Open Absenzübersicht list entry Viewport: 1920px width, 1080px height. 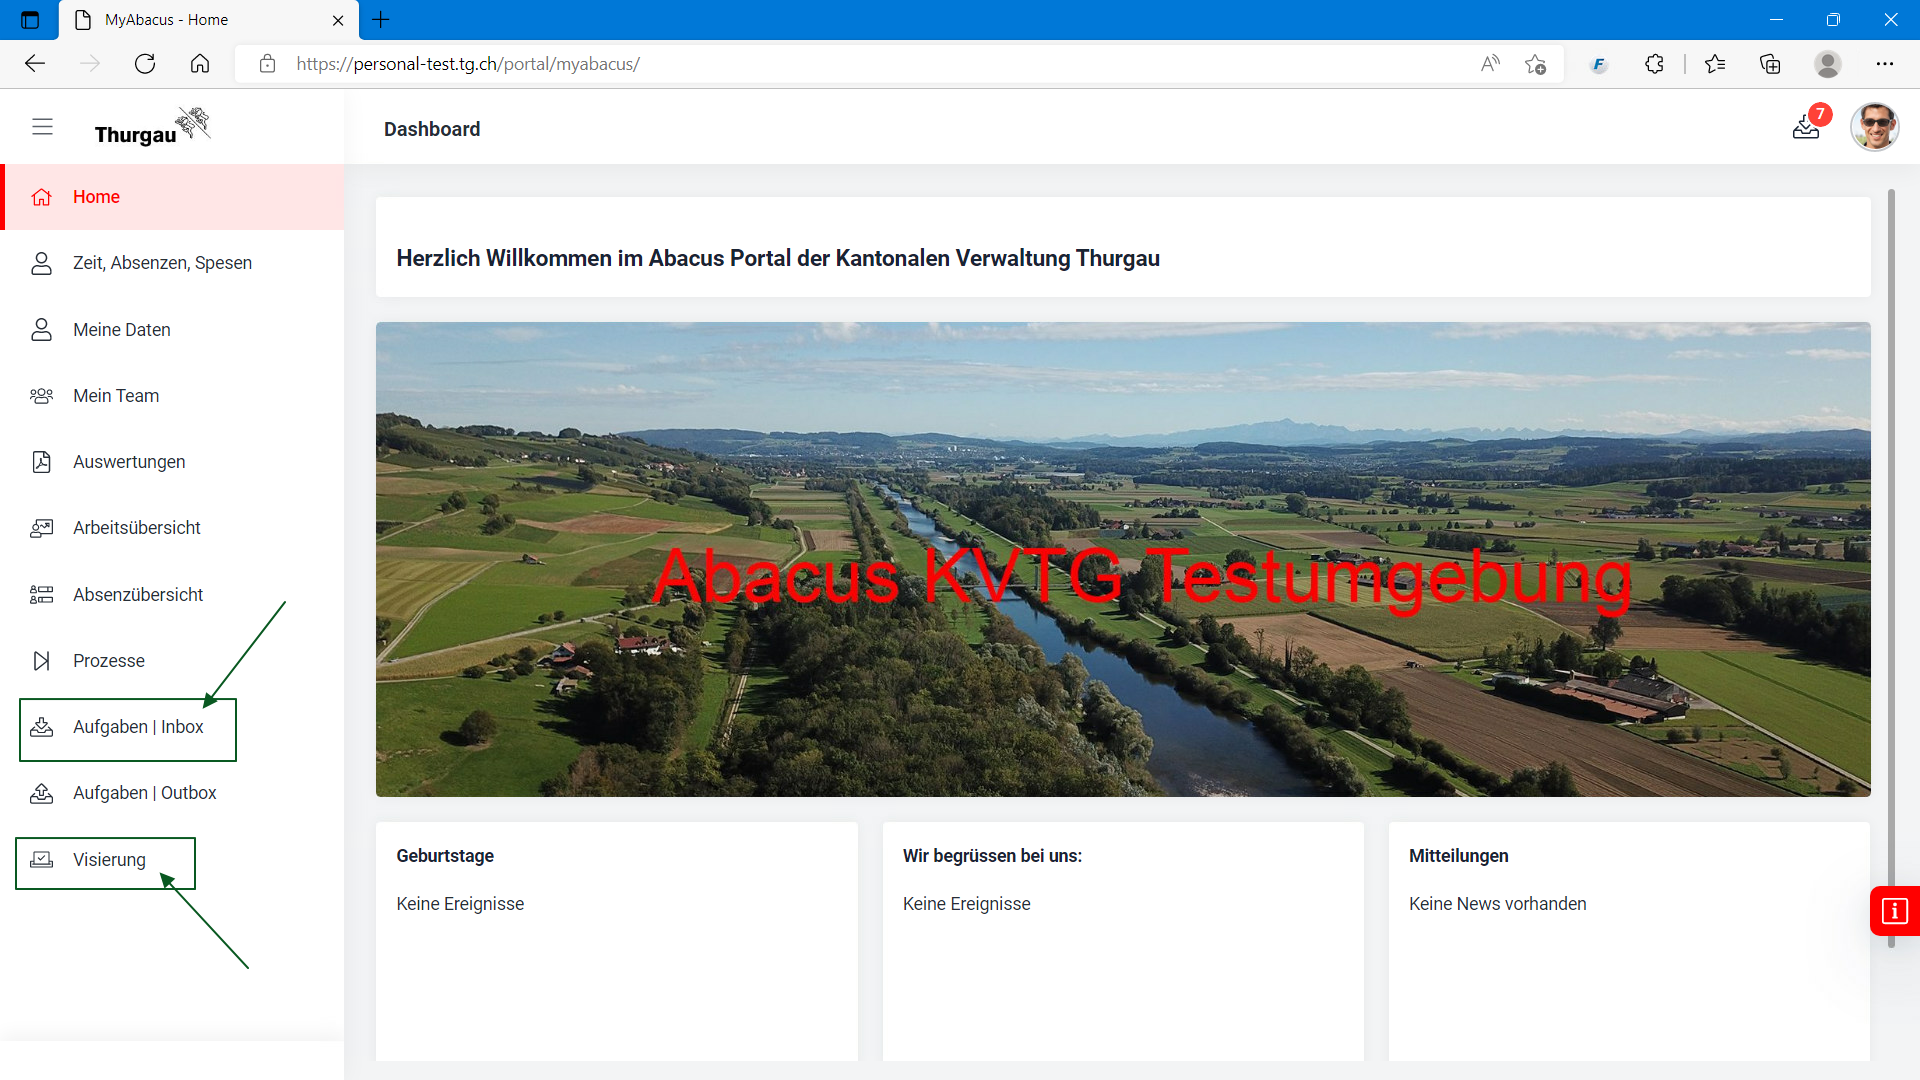(x=138, y=595)
